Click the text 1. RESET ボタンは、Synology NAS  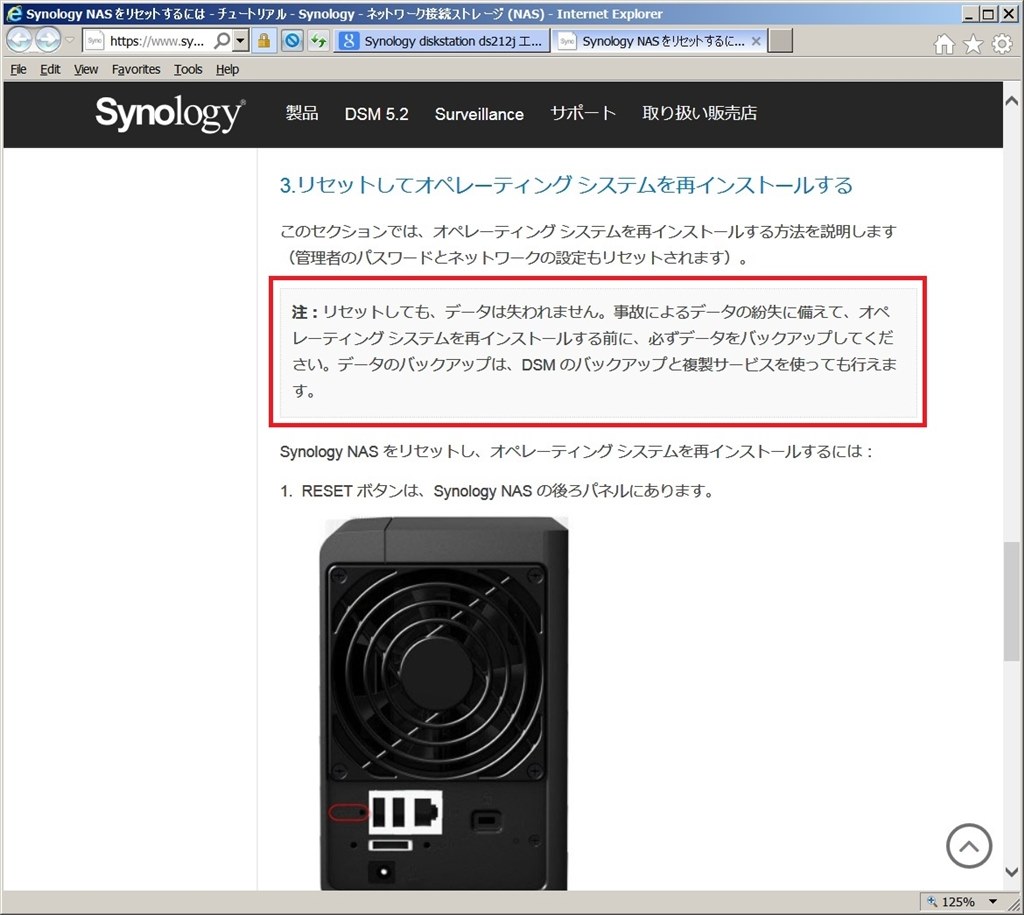pos(406,491)
